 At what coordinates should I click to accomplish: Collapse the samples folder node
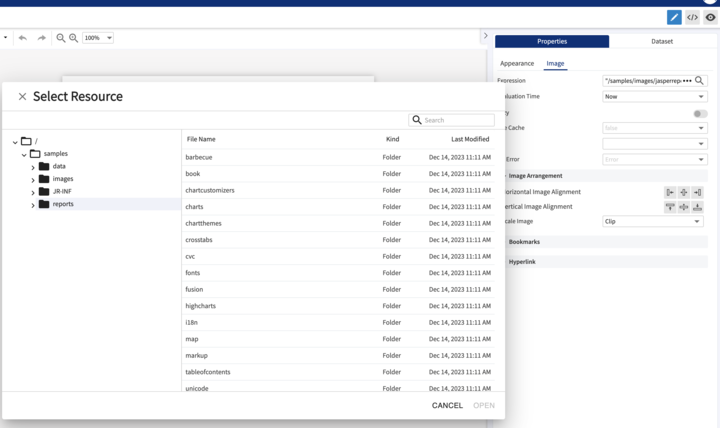pos(24,155)
